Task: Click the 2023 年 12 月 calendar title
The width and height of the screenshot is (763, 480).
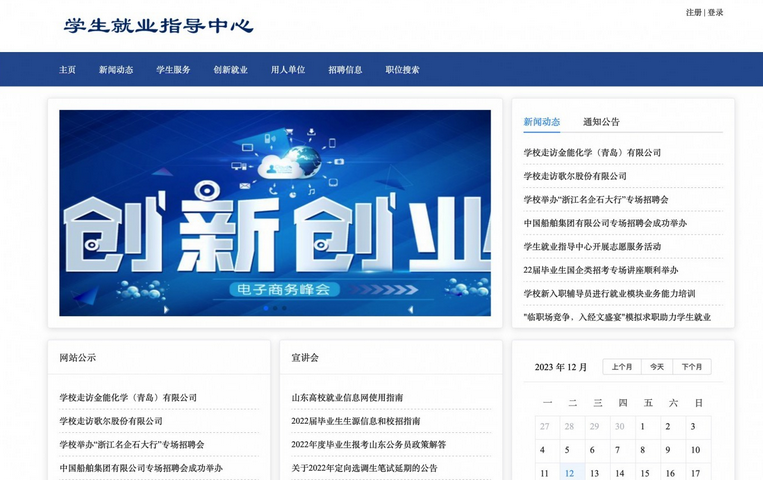Action: (561, 367)
